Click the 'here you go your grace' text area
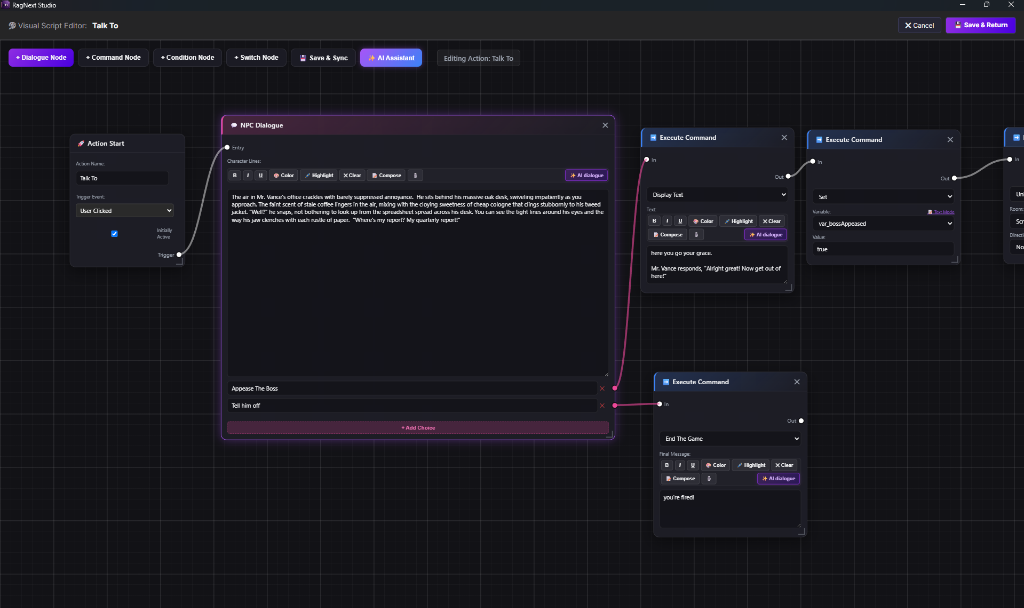 tap(717, 264)
